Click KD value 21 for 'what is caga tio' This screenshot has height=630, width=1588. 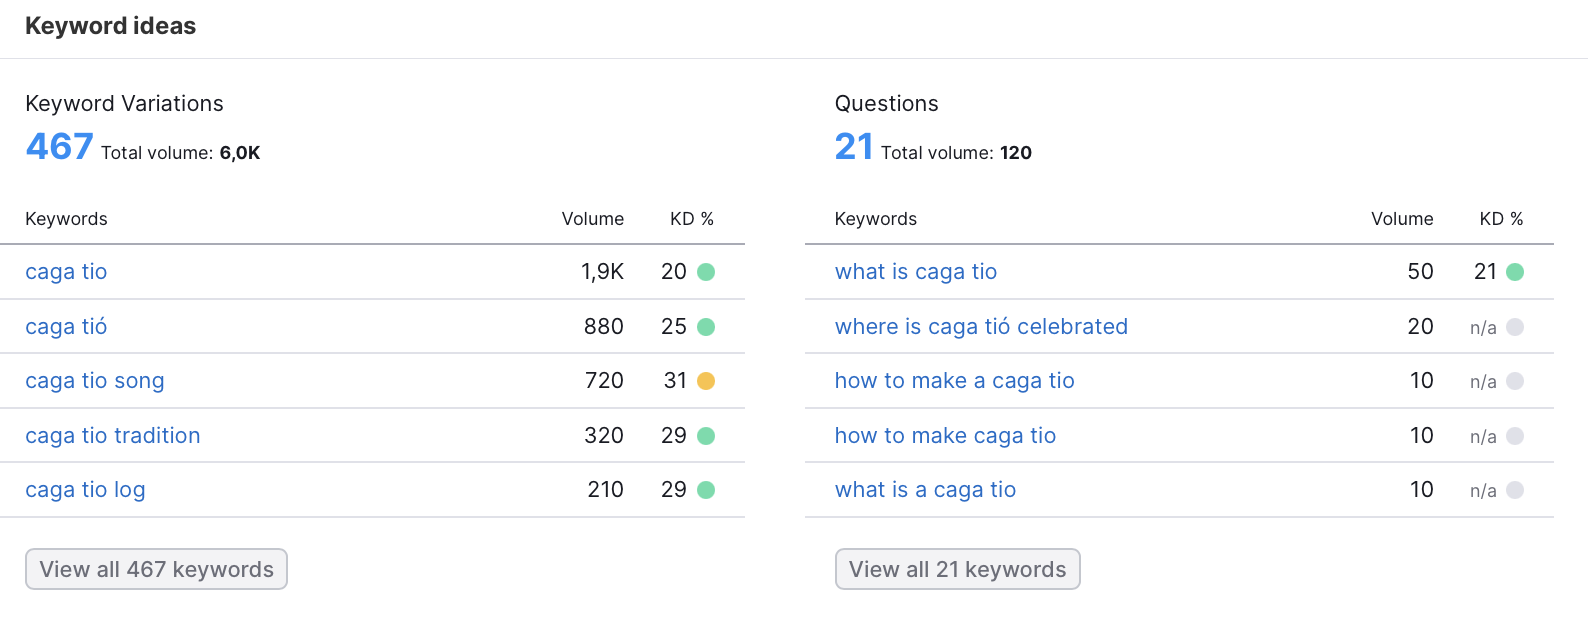(1485, 272)
